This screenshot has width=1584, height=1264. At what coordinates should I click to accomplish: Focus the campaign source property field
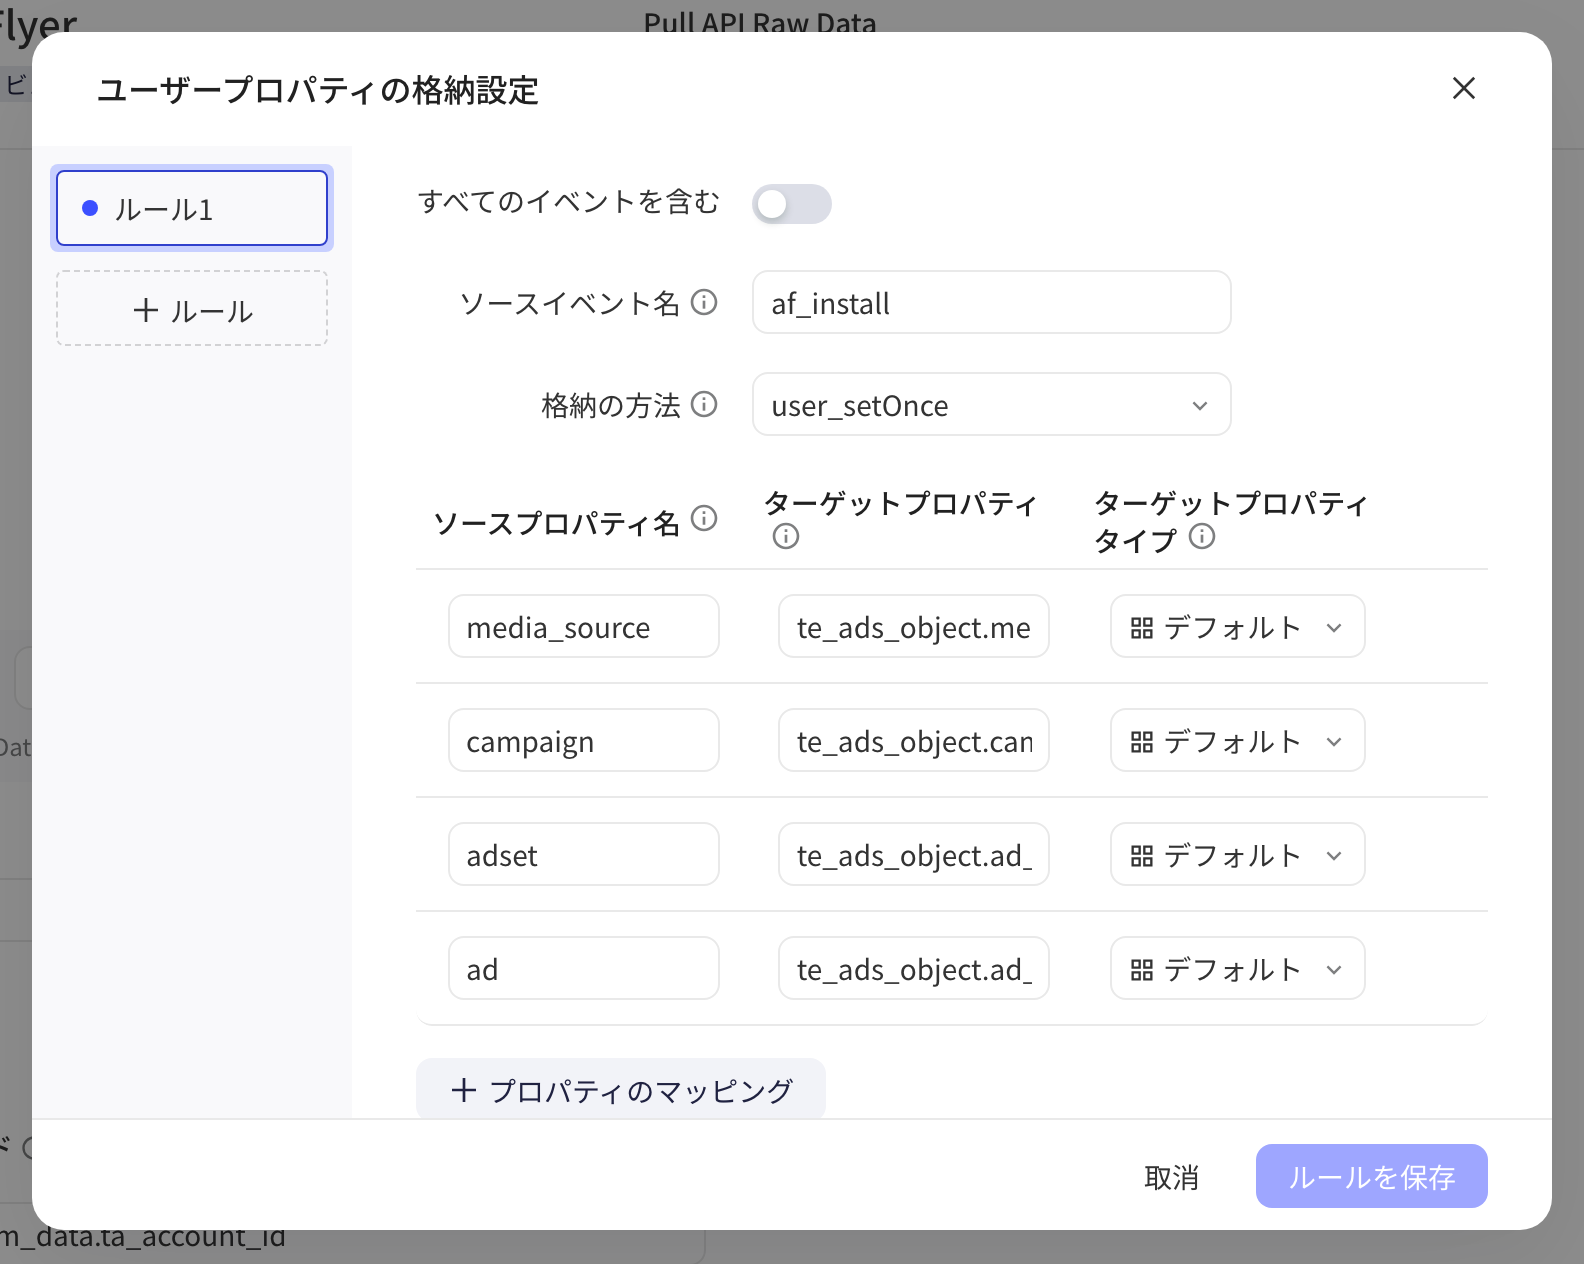pyautogui.click(x=584, y=741)
